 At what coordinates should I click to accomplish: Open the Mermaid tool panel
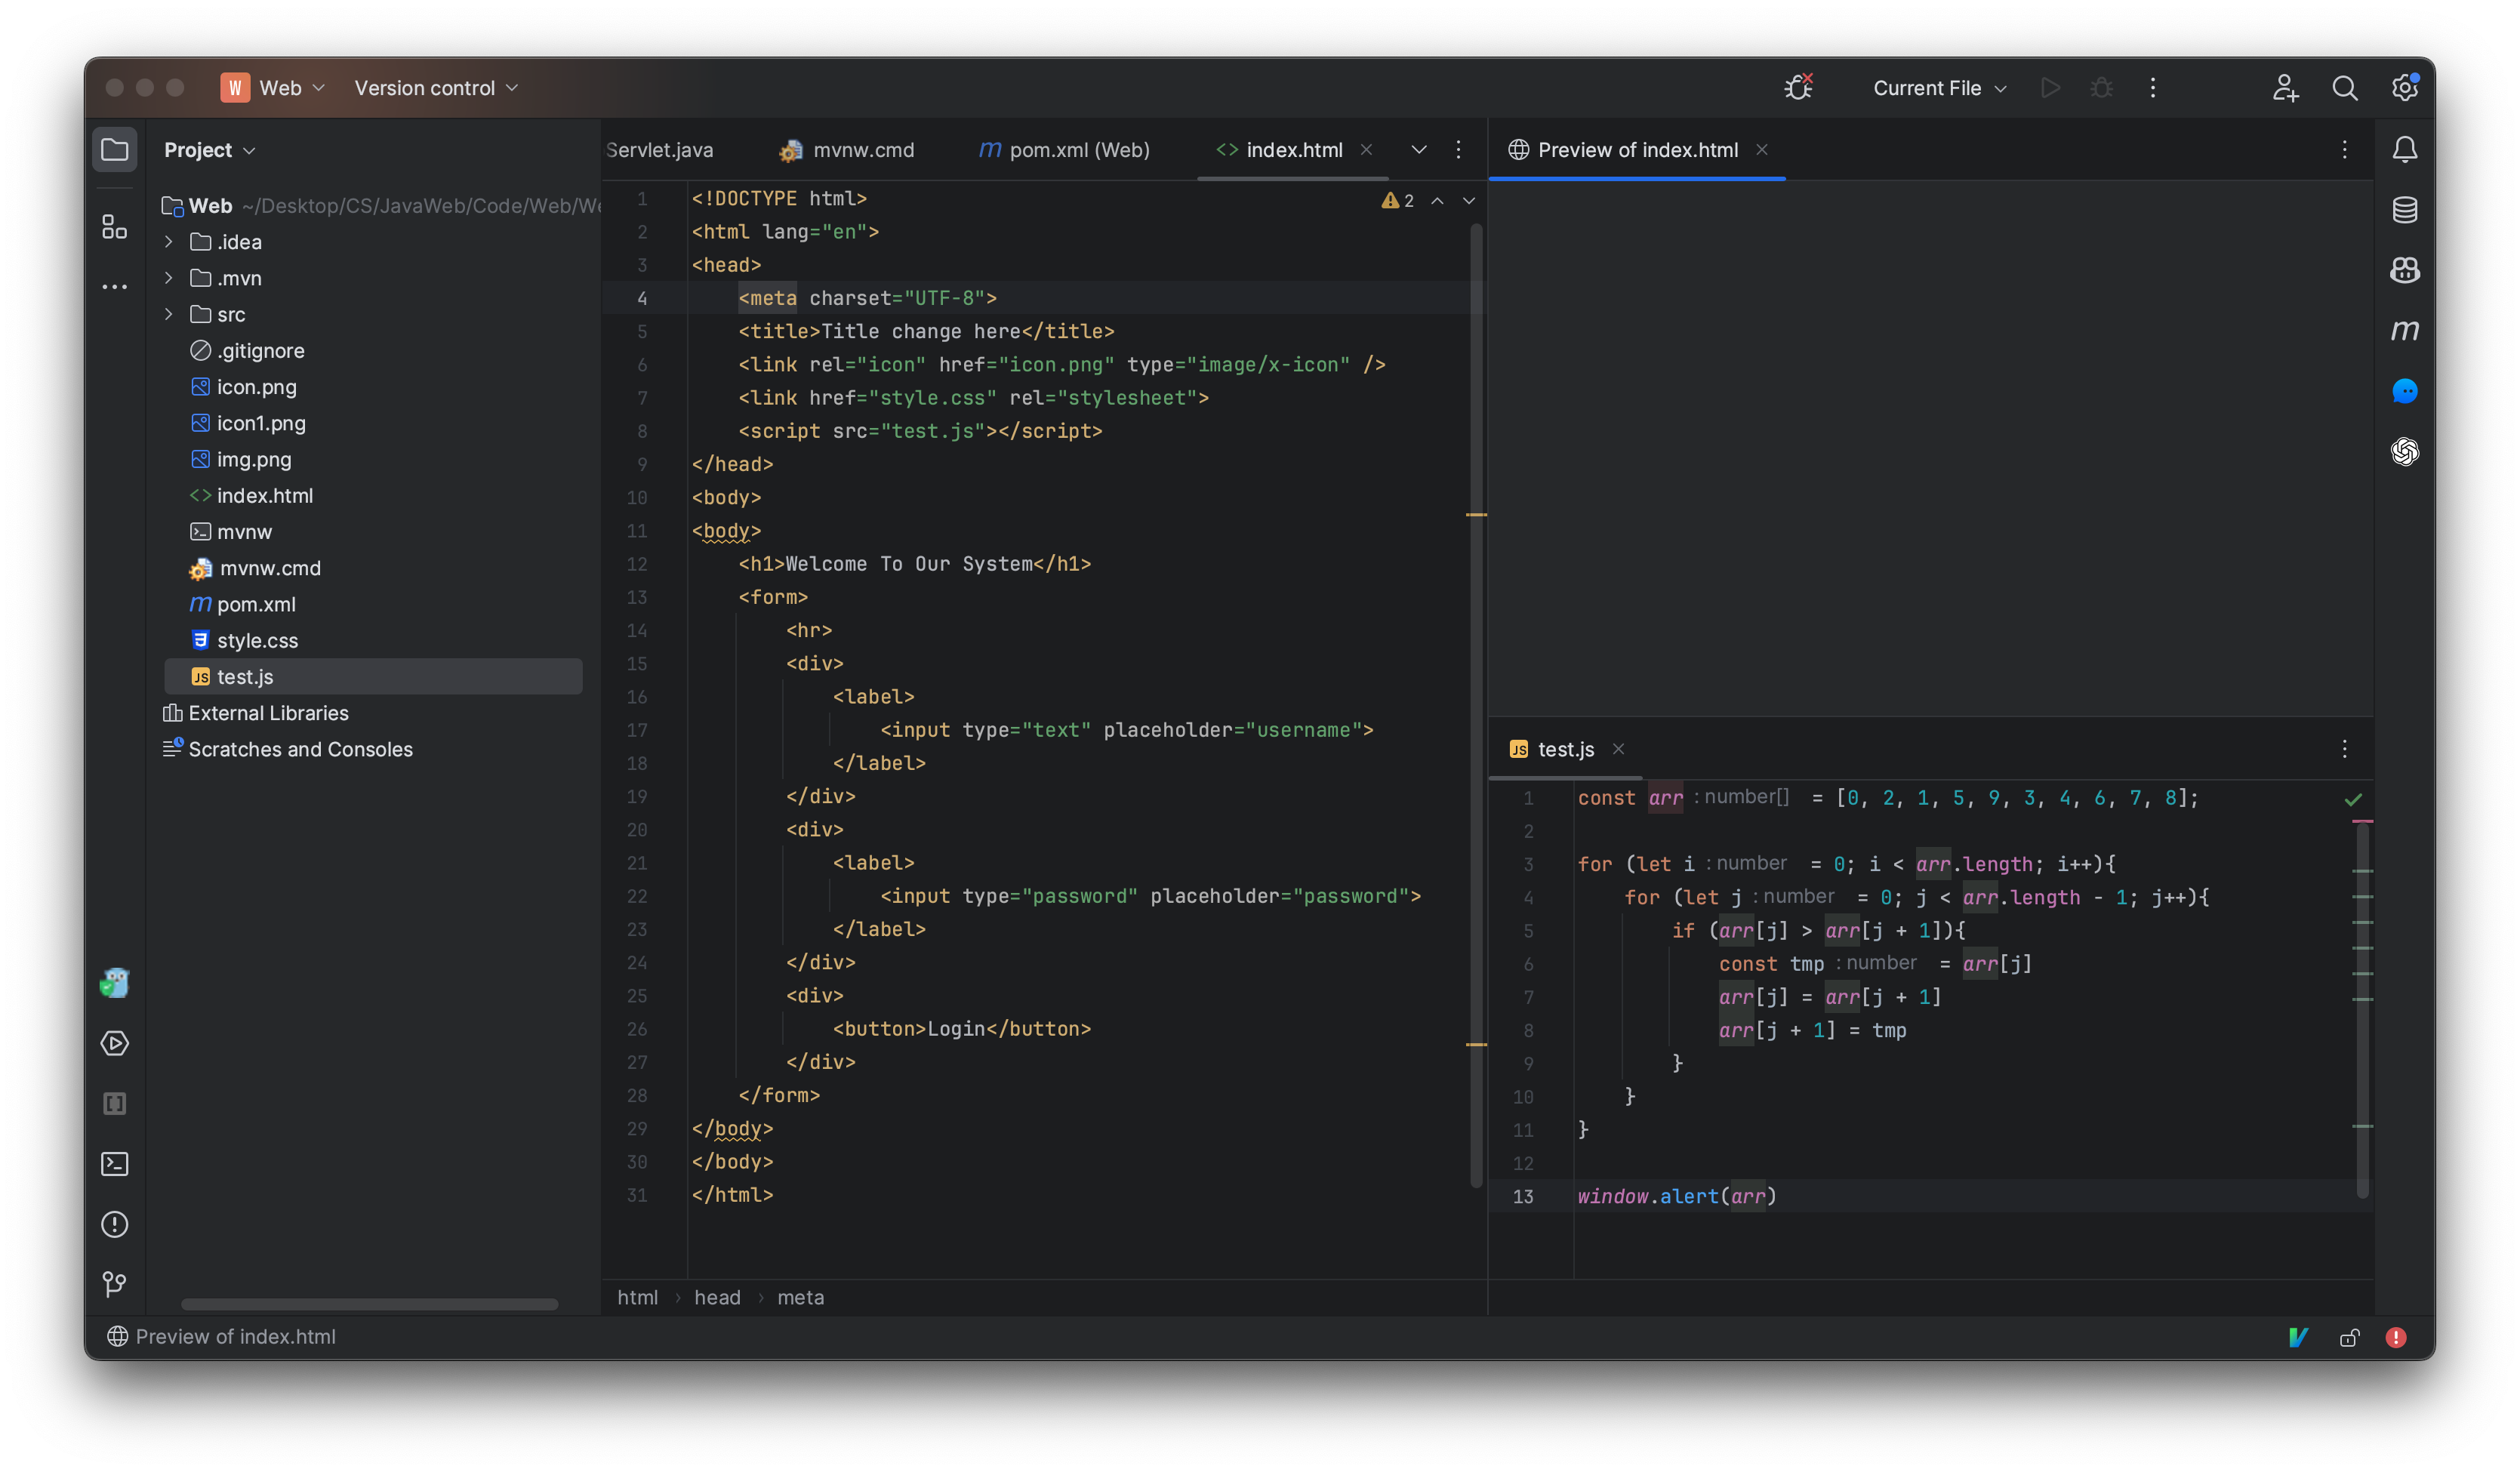point(2405,330)
